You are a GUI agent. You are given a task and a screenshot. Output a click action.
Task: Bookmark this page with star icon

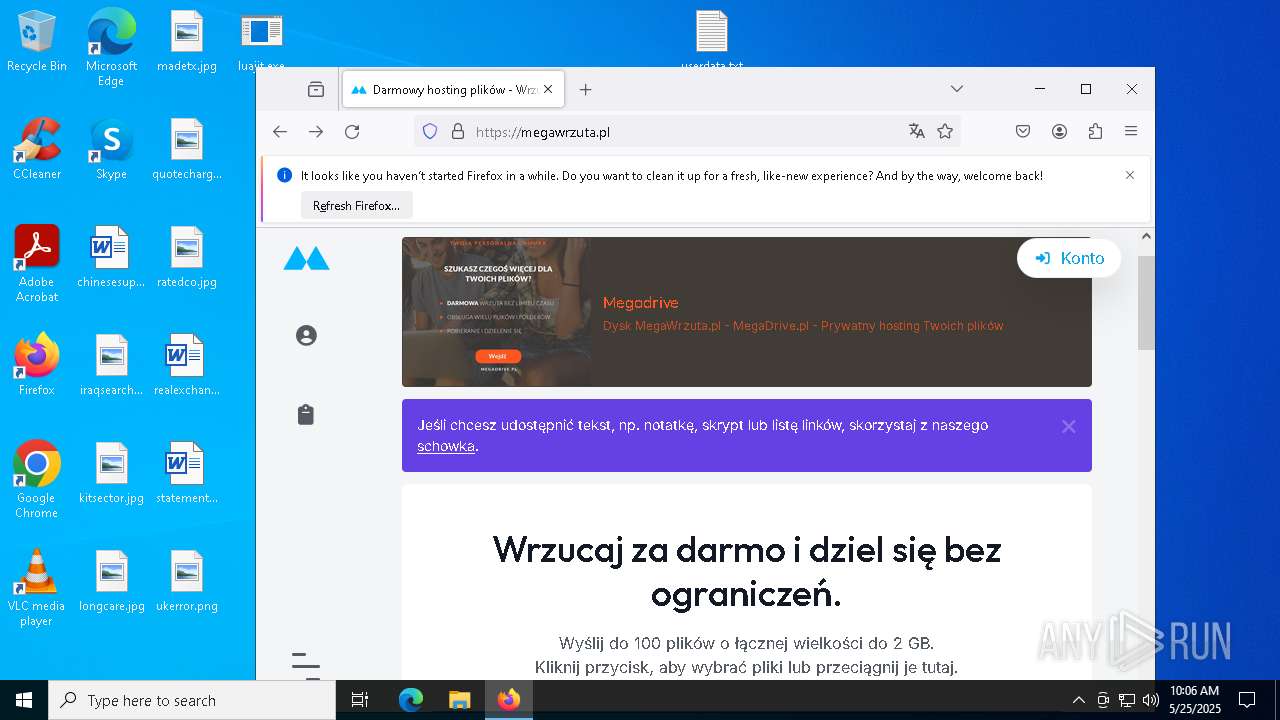(945, 131)
